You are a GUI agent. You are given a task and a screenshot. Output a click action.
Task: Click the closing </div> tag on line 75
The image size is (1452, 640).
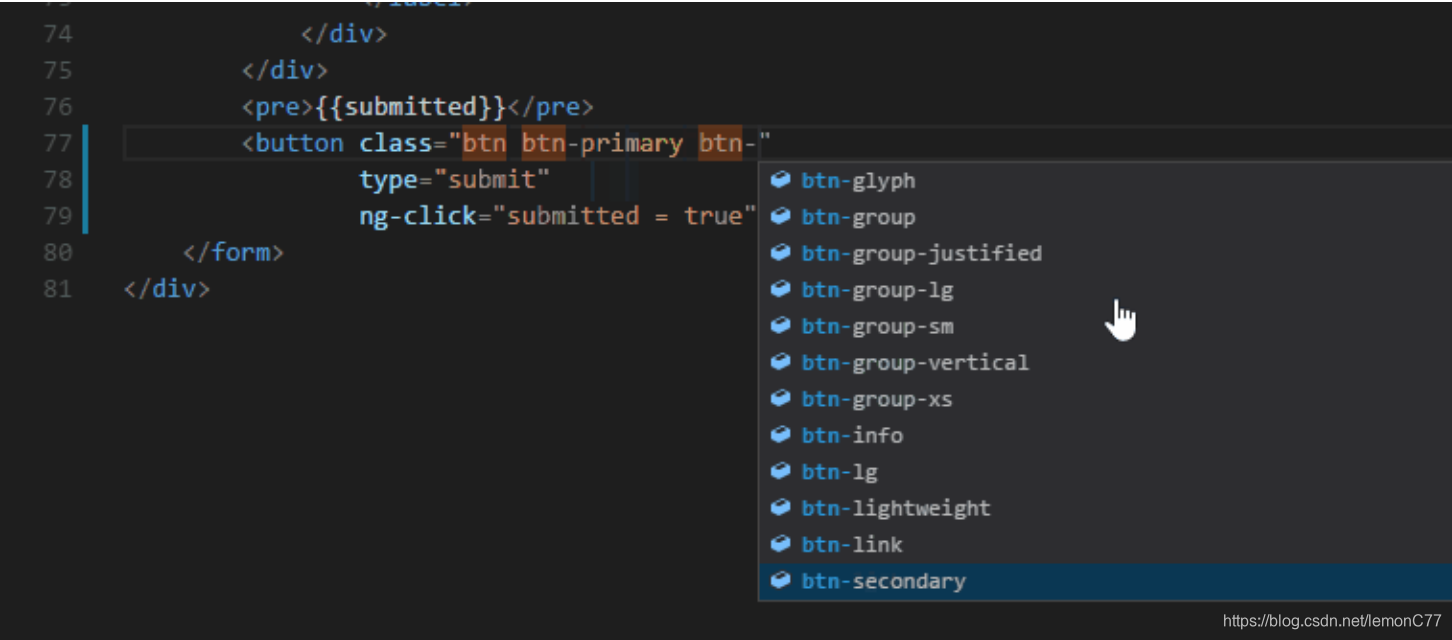tap(285, 70)
